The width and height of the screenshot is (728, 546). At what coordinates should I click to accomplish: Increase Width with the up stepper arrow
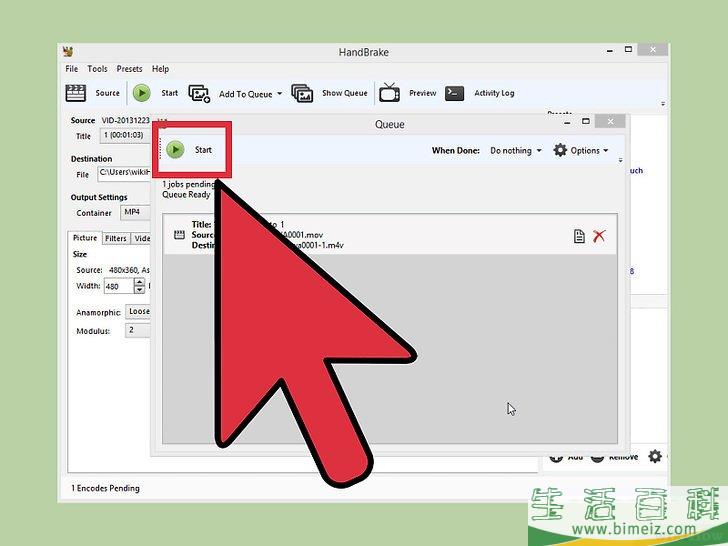click(139, 282)
